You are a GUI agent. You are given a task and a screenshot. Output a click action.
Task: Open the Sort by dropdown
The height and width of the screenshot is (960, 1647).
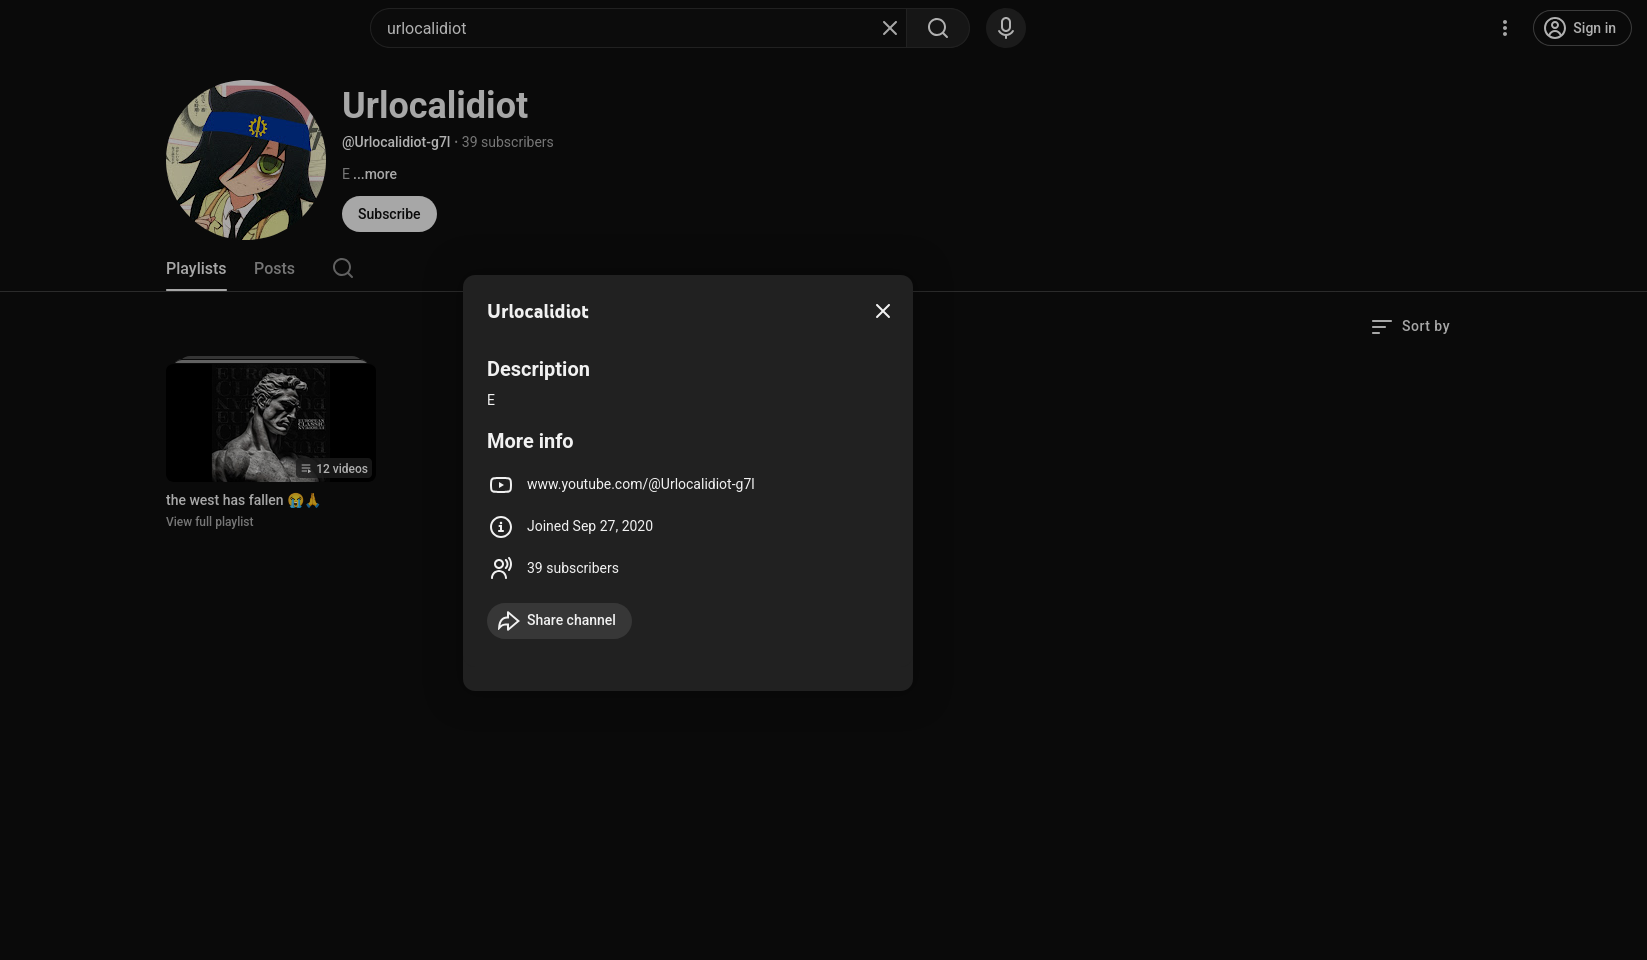pyautogui.click(x=1410, y=326)
